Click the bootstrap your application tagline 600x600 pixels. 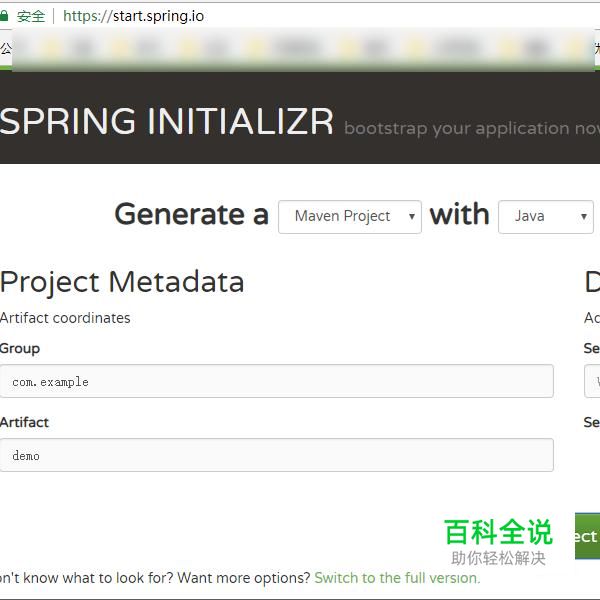click(472, 129)
